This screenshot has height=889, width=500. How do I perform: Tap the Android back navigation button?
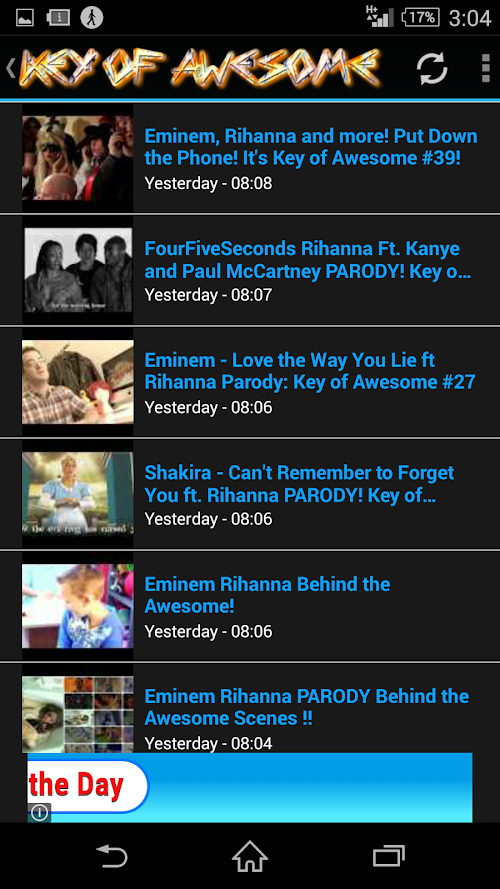click(112, 856)
